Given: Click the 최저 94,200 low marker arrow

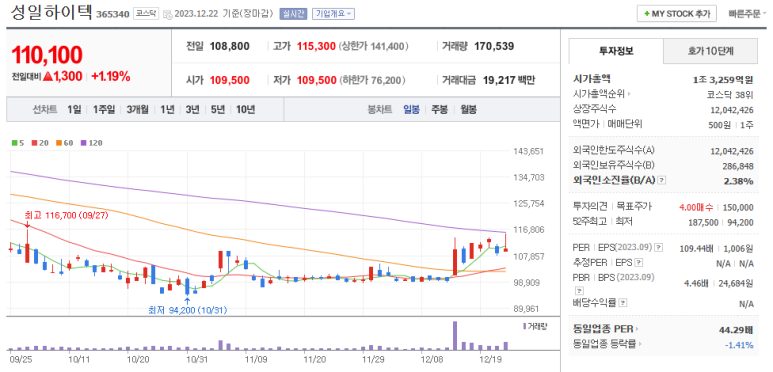Looking at the screenshot, I should coord(187,301).
